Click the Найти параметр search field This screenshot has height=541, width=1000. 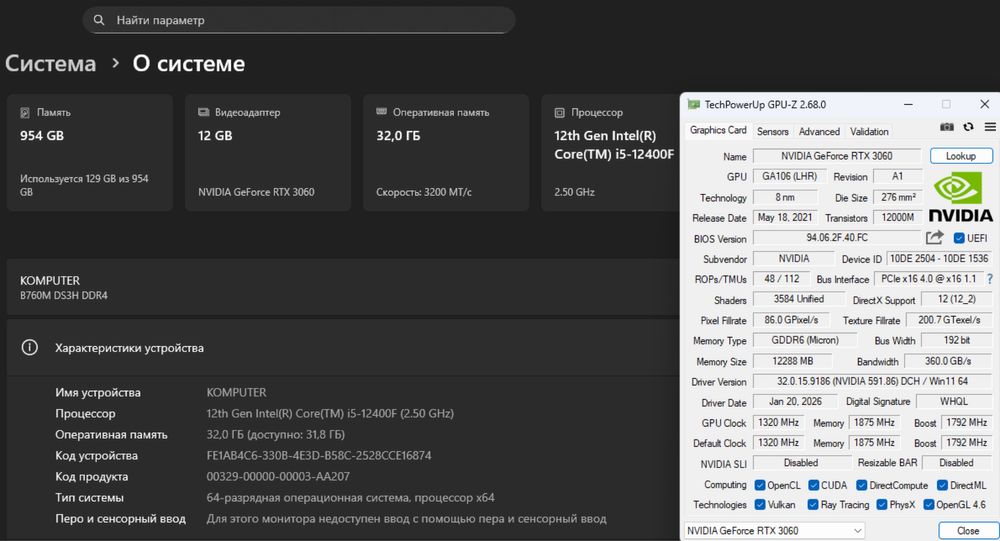[x=299, y=20]
